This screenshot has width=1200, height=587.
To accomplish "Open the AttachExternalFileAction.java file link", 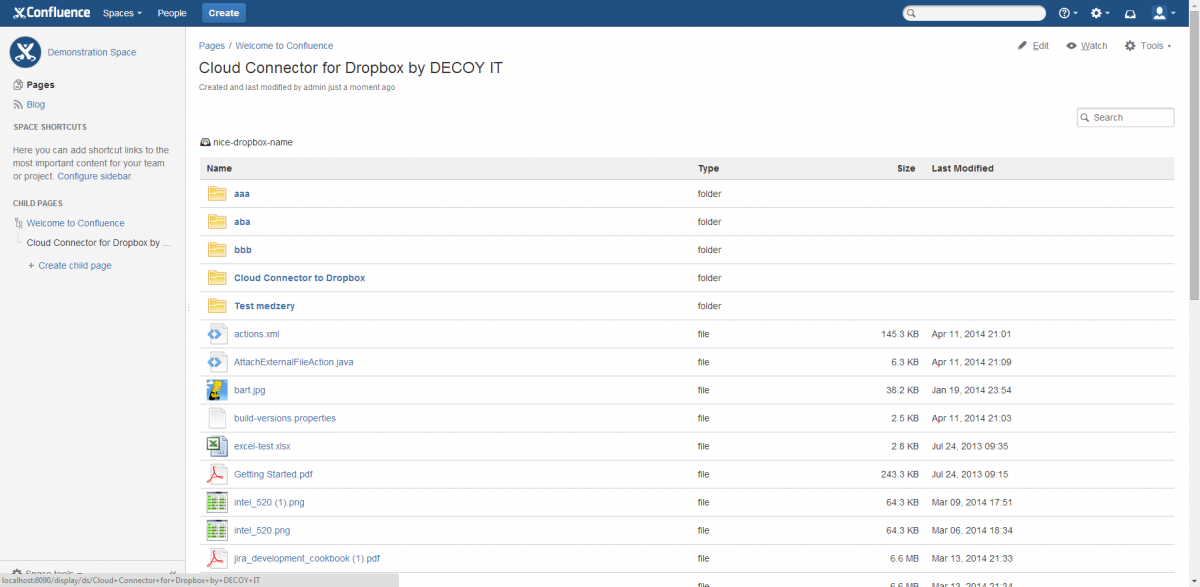I will pos(293,362).
